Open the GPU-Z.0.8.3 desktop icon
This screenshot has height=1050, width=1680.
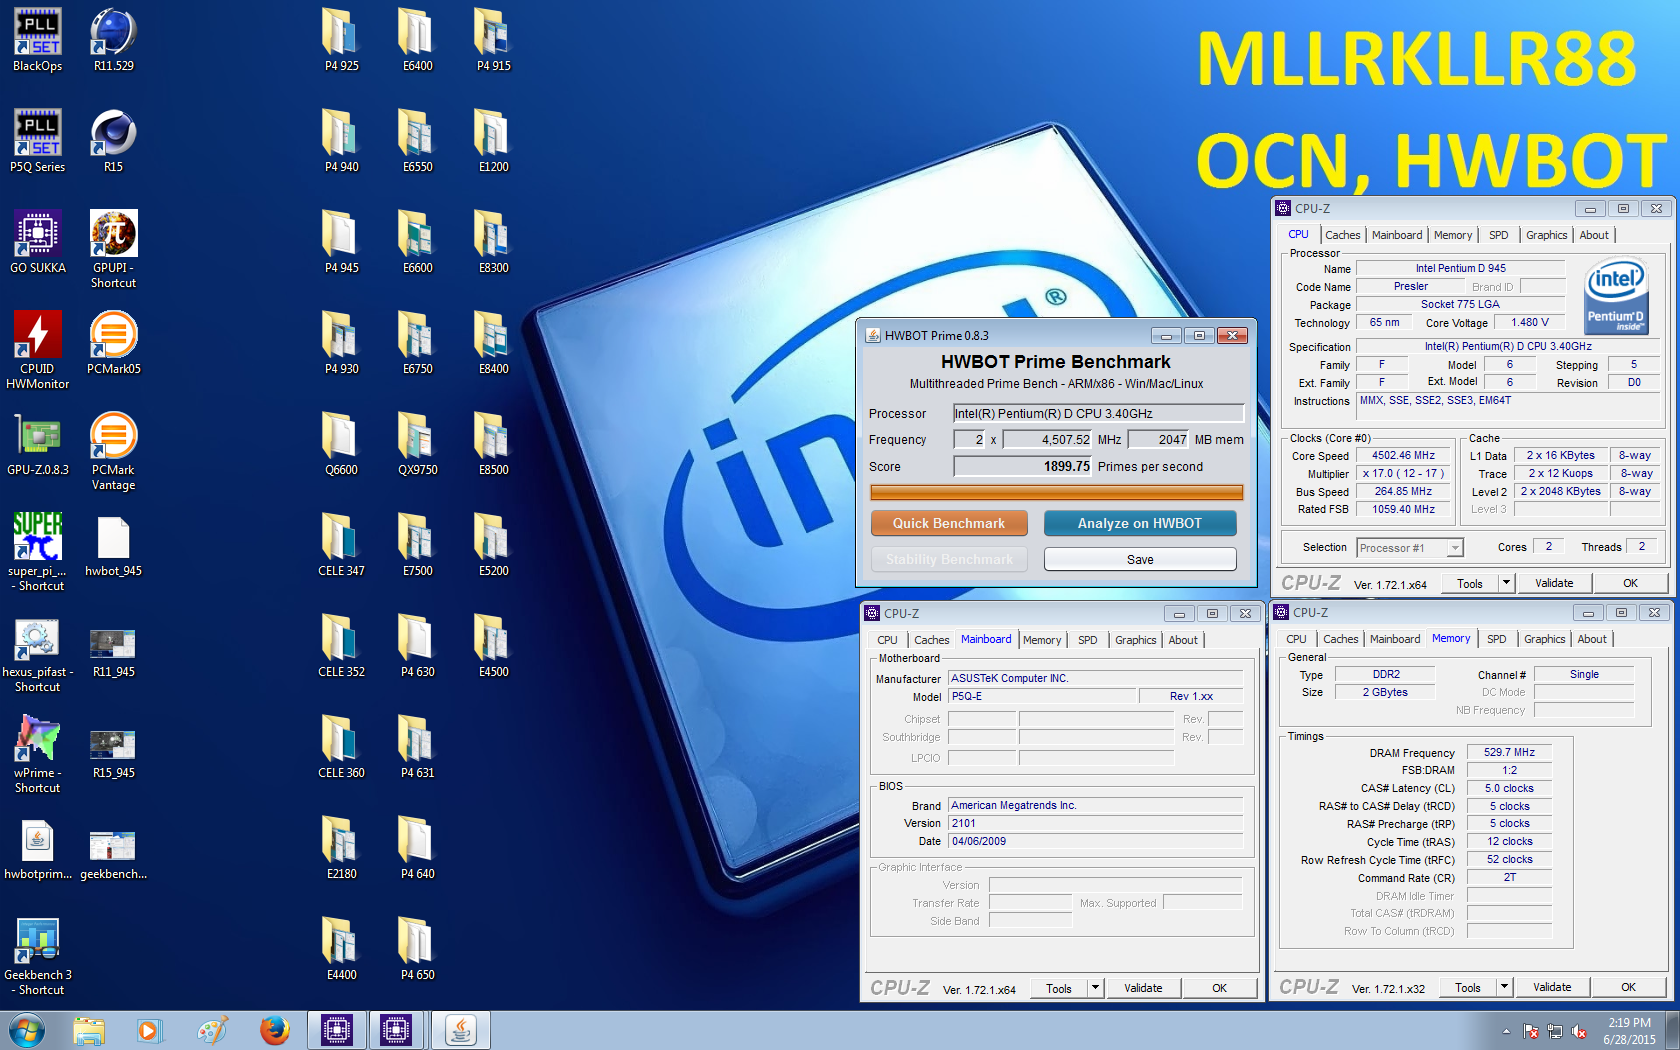click(37, 444)
